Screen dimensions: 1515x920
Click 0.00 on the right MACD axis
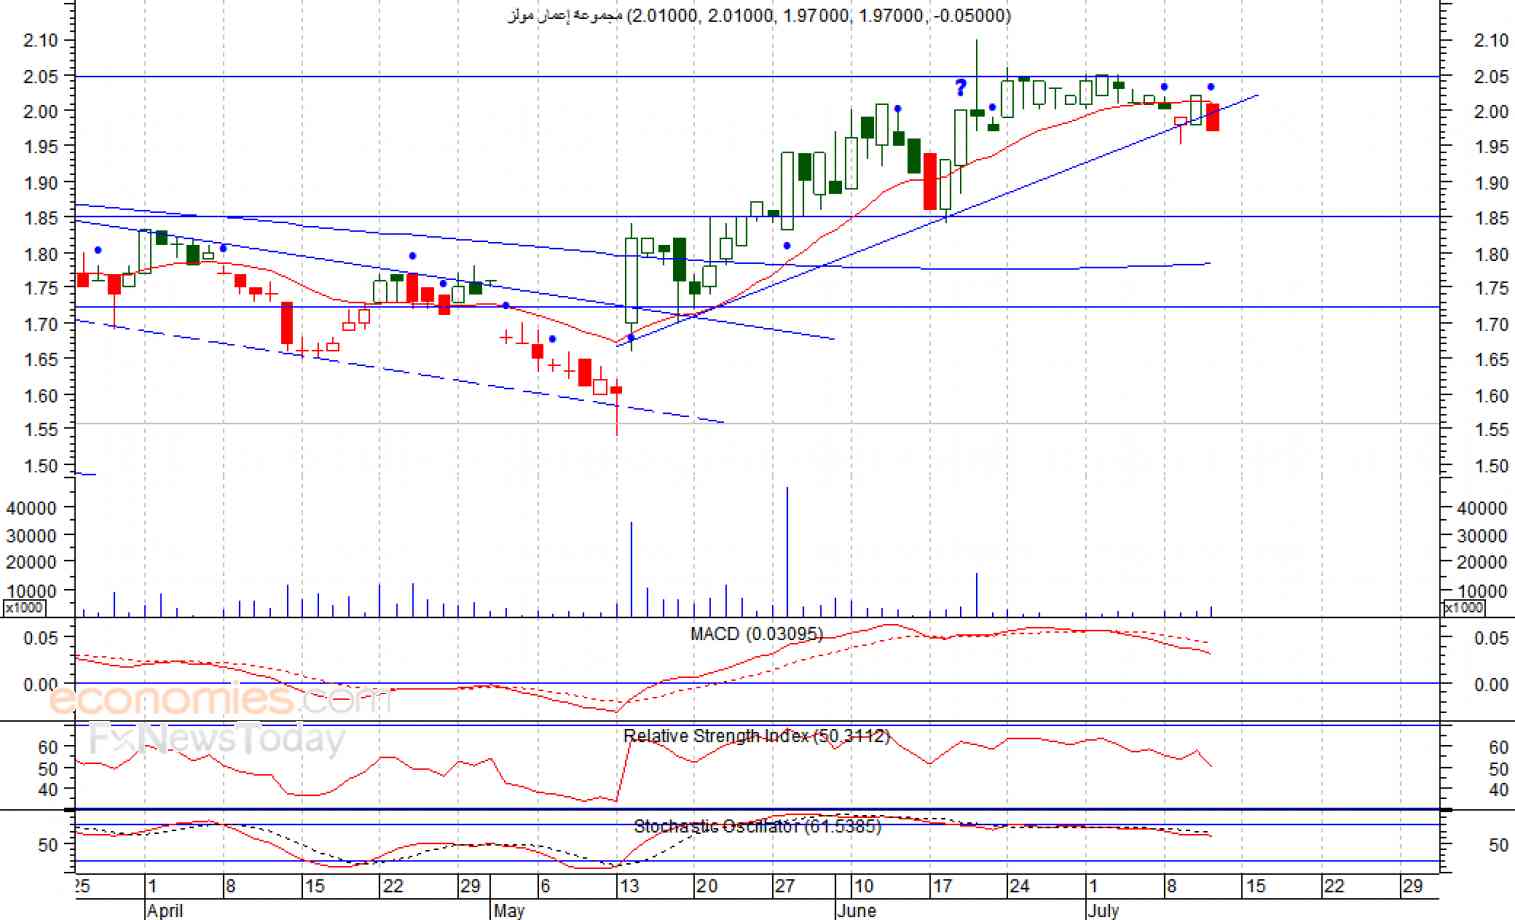point(1491,685)
